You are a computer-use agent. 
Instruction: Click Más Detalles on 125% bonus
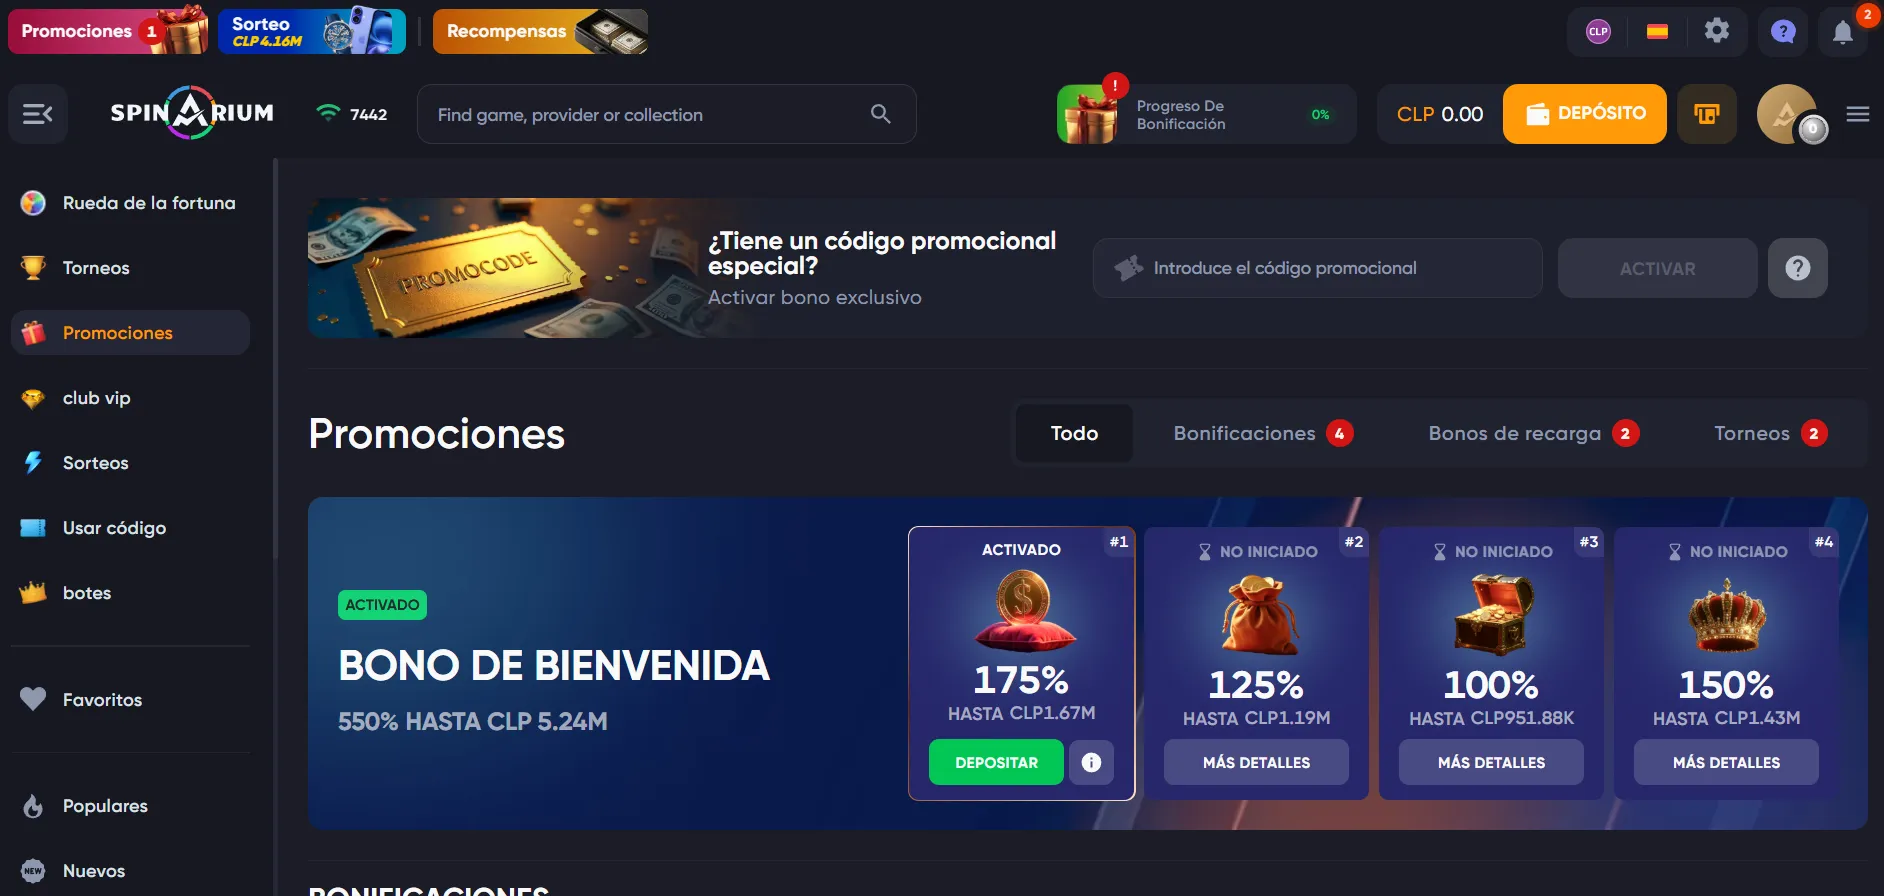point(1256,762)
